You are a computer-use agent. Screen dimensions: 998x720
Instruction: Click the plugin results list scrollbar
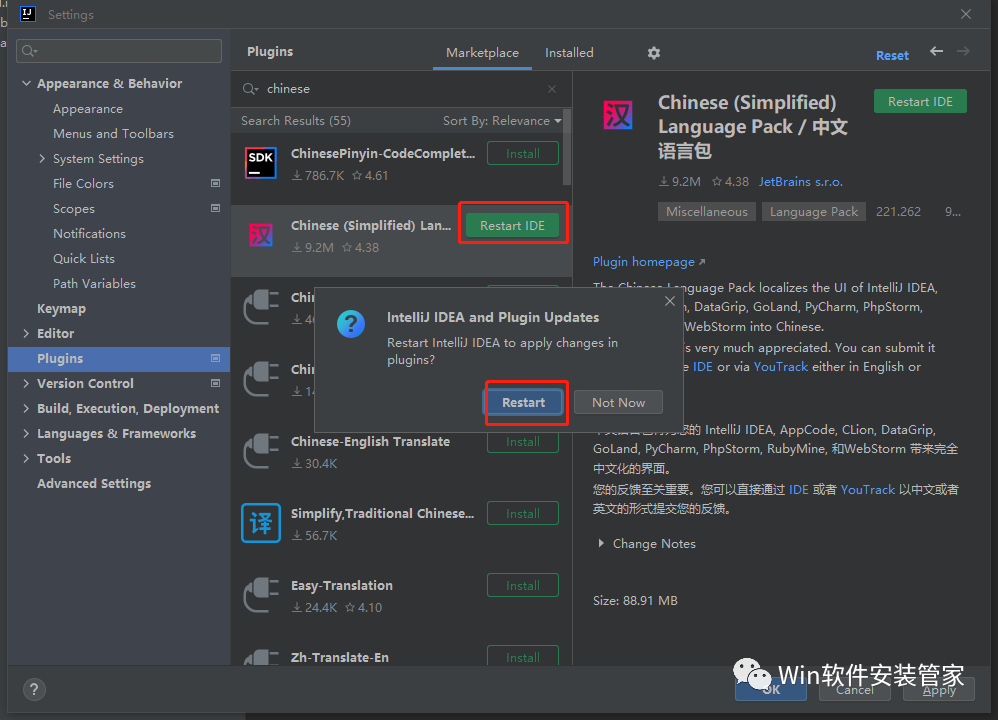coord(567,148)
